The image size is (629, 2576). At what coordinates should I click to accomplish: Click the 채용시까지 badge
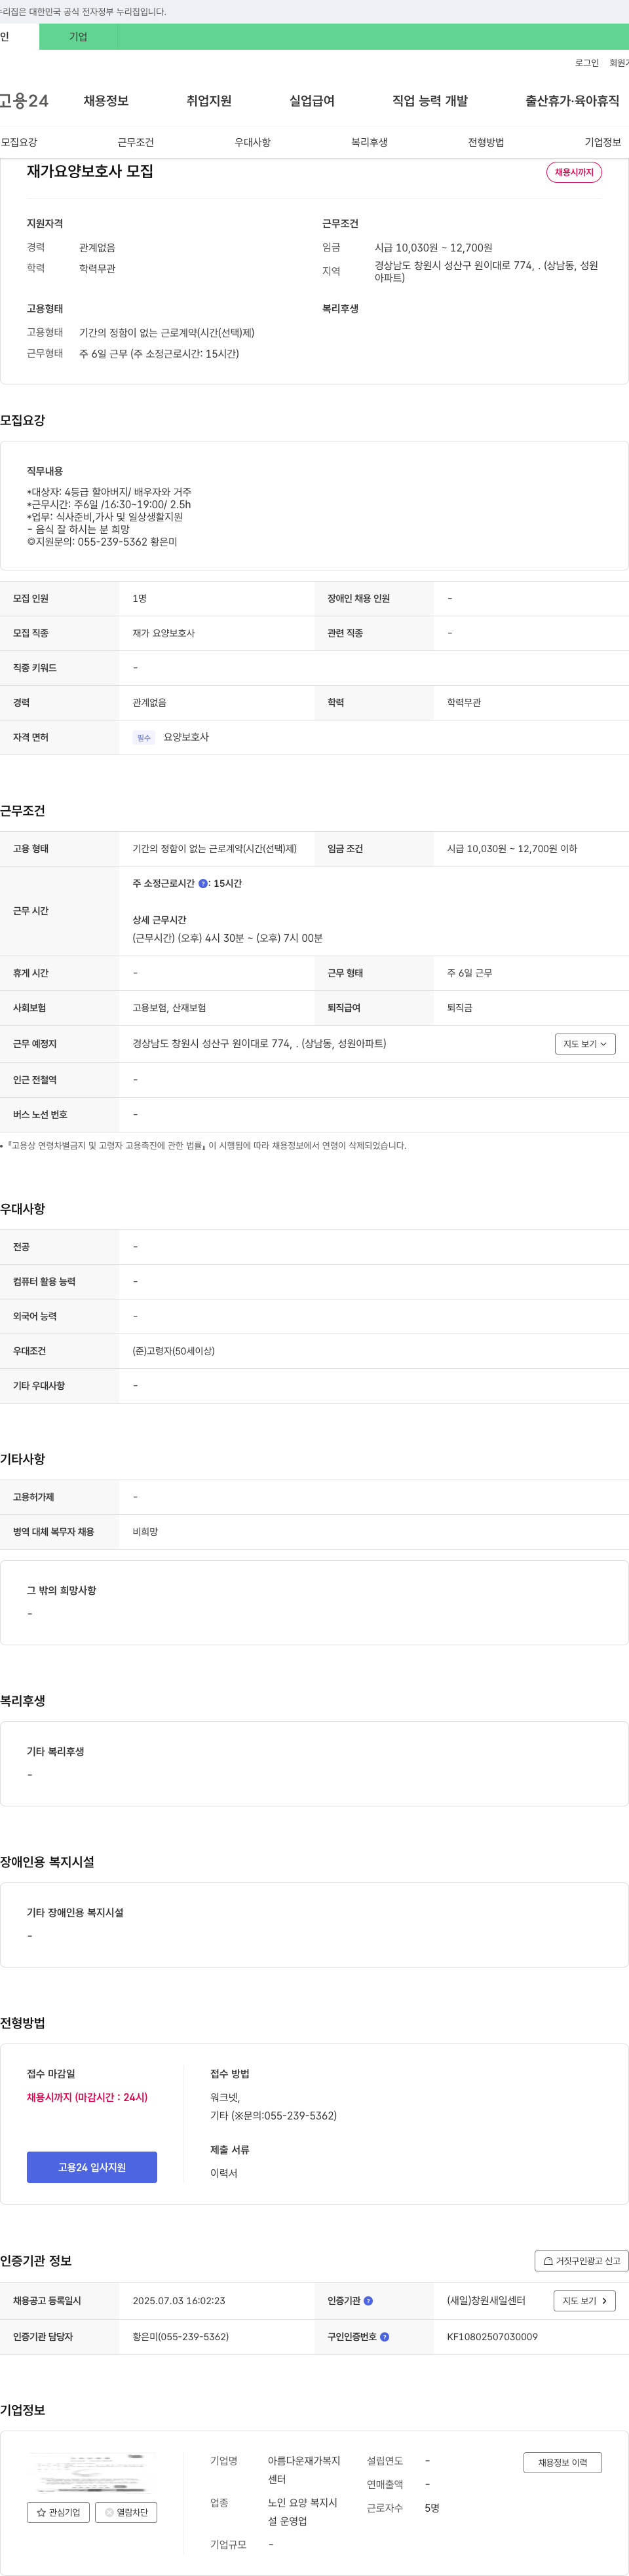(x=574, y=172)
